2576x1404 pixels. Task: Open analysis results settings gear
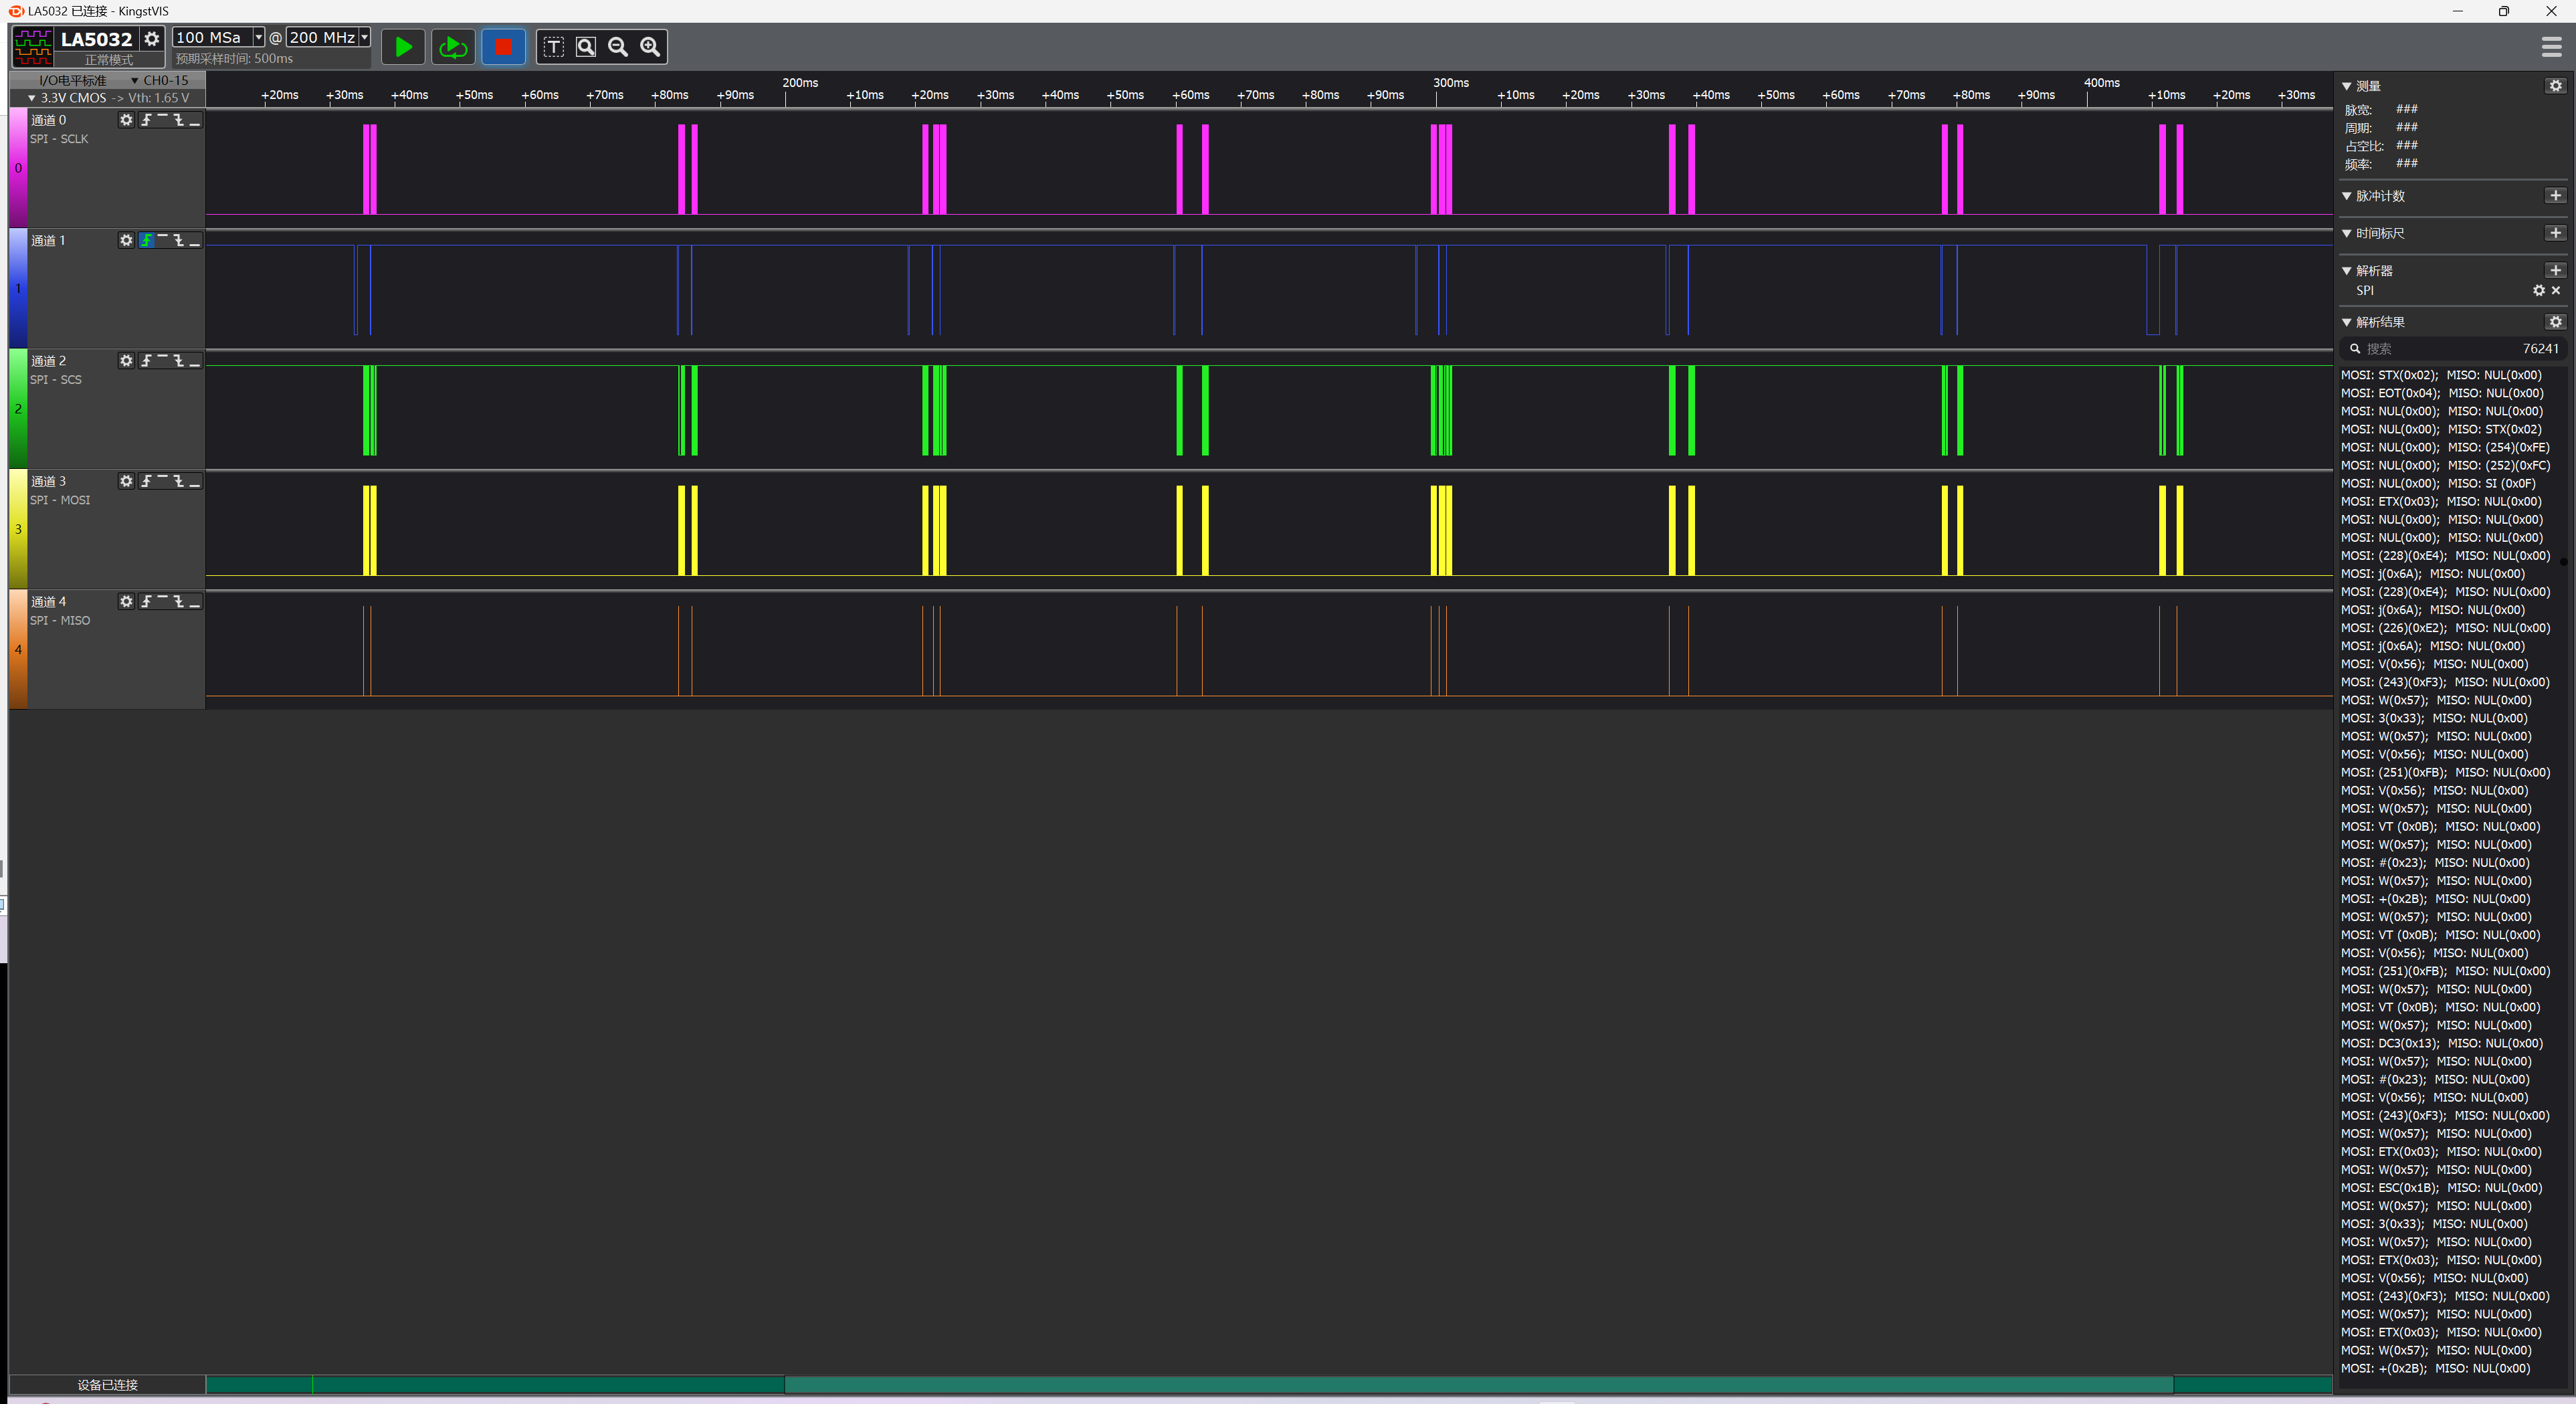click(x=2555, y=322)
